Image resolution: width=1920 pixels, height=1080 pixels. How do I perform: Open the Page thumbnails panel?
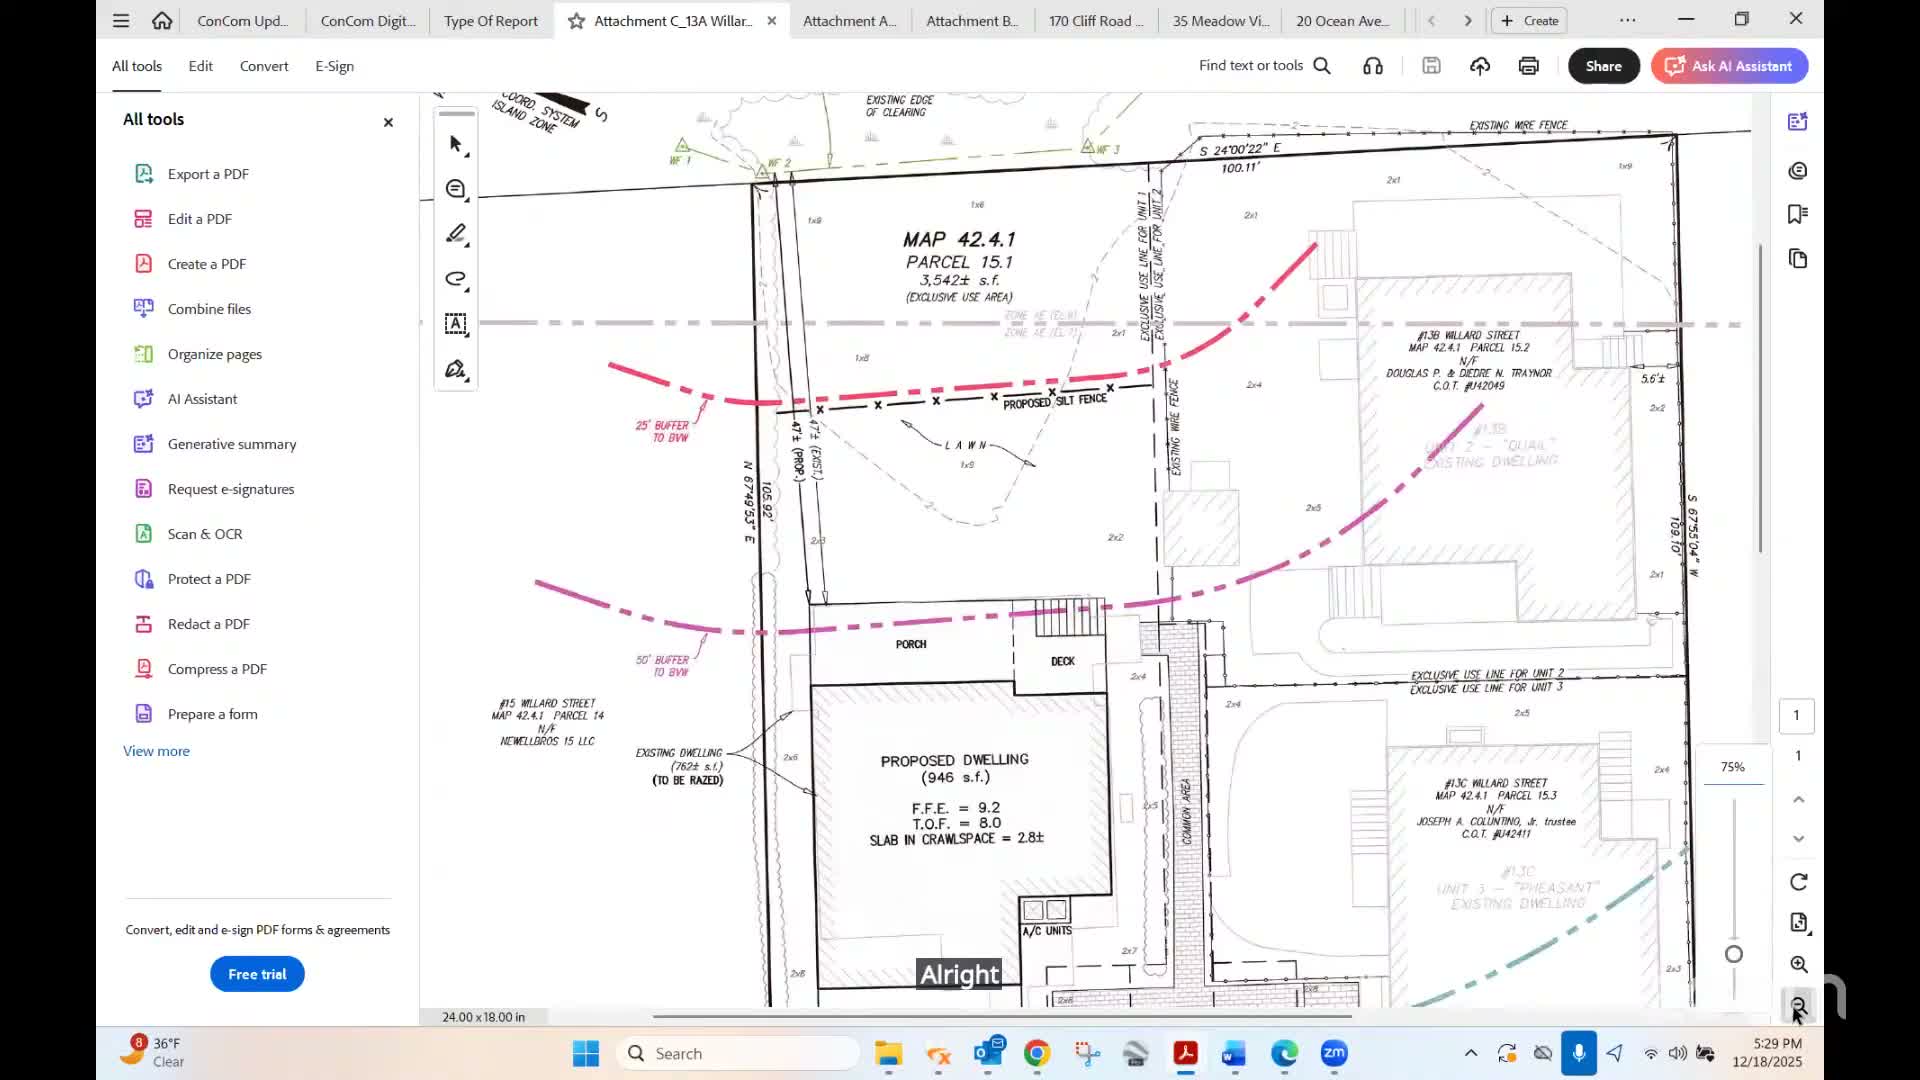[x=1797, y=258]
